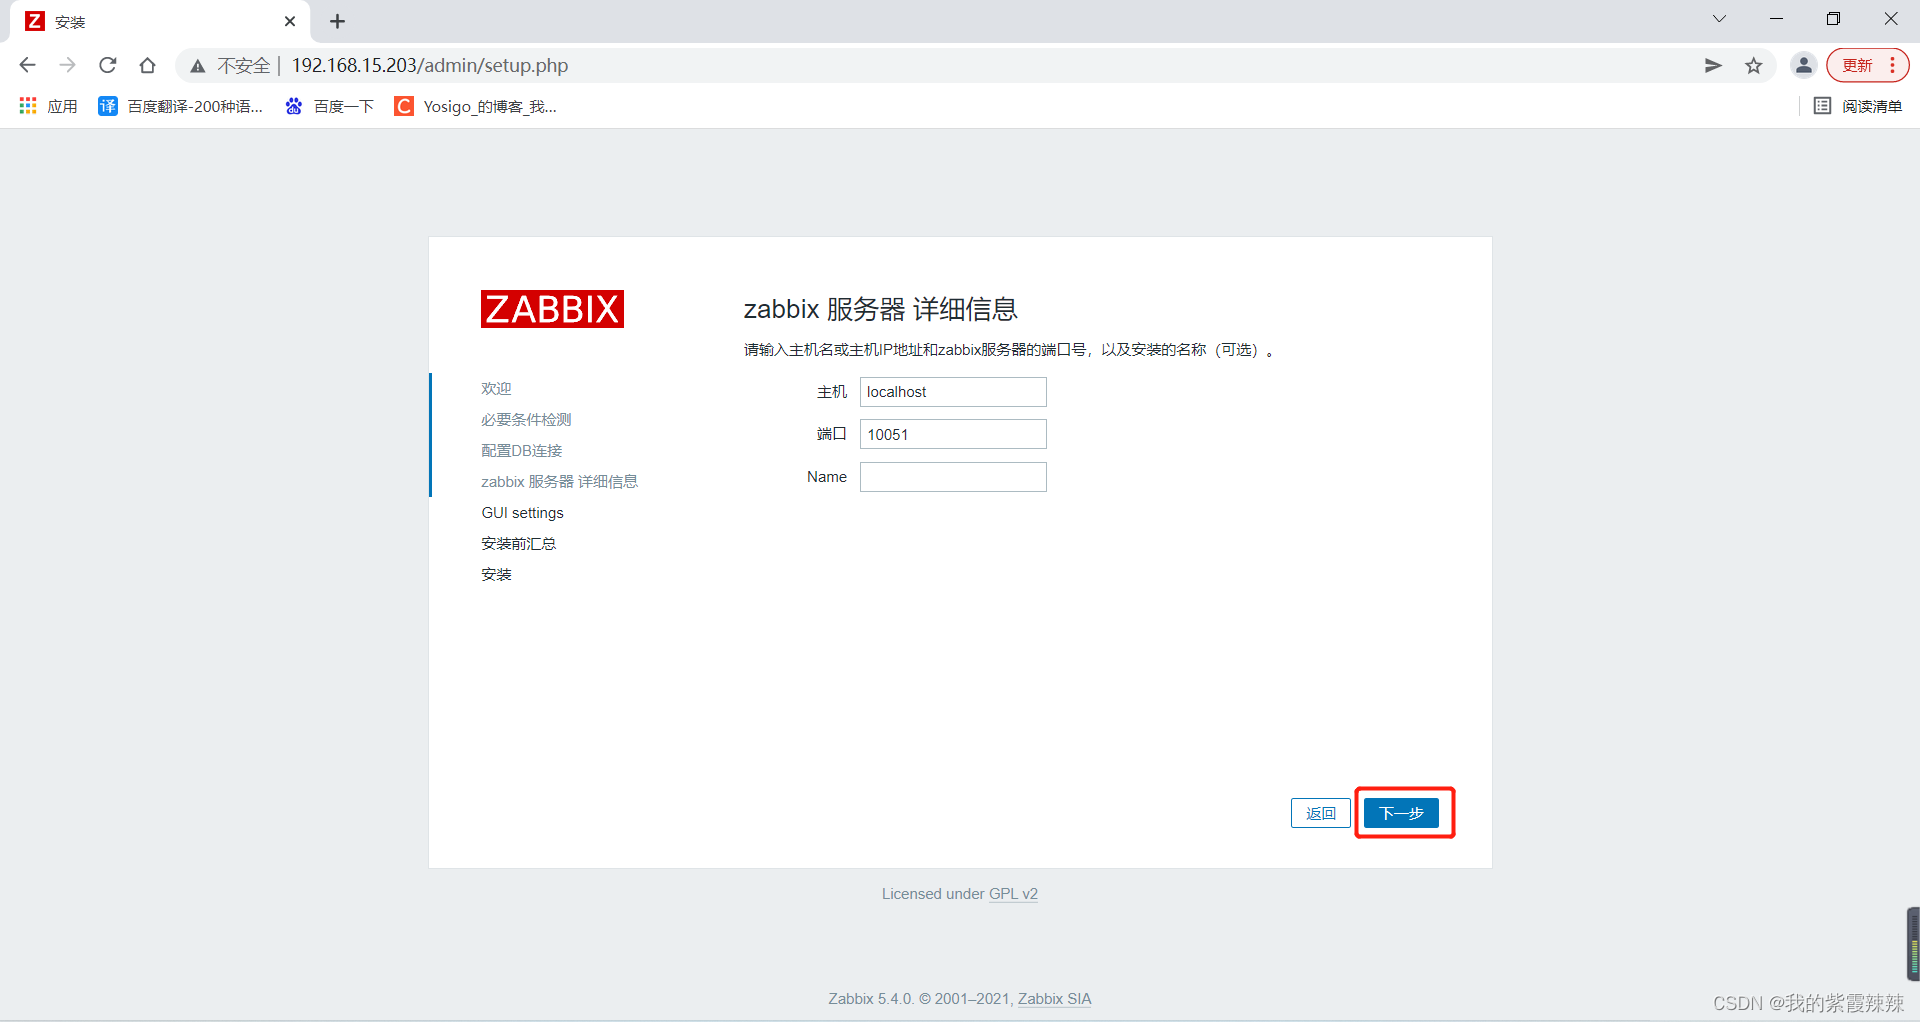Viewport: 1920px width, 1022px height.
Task: Click the not-secure warning triangle icon
Action: 198,66
